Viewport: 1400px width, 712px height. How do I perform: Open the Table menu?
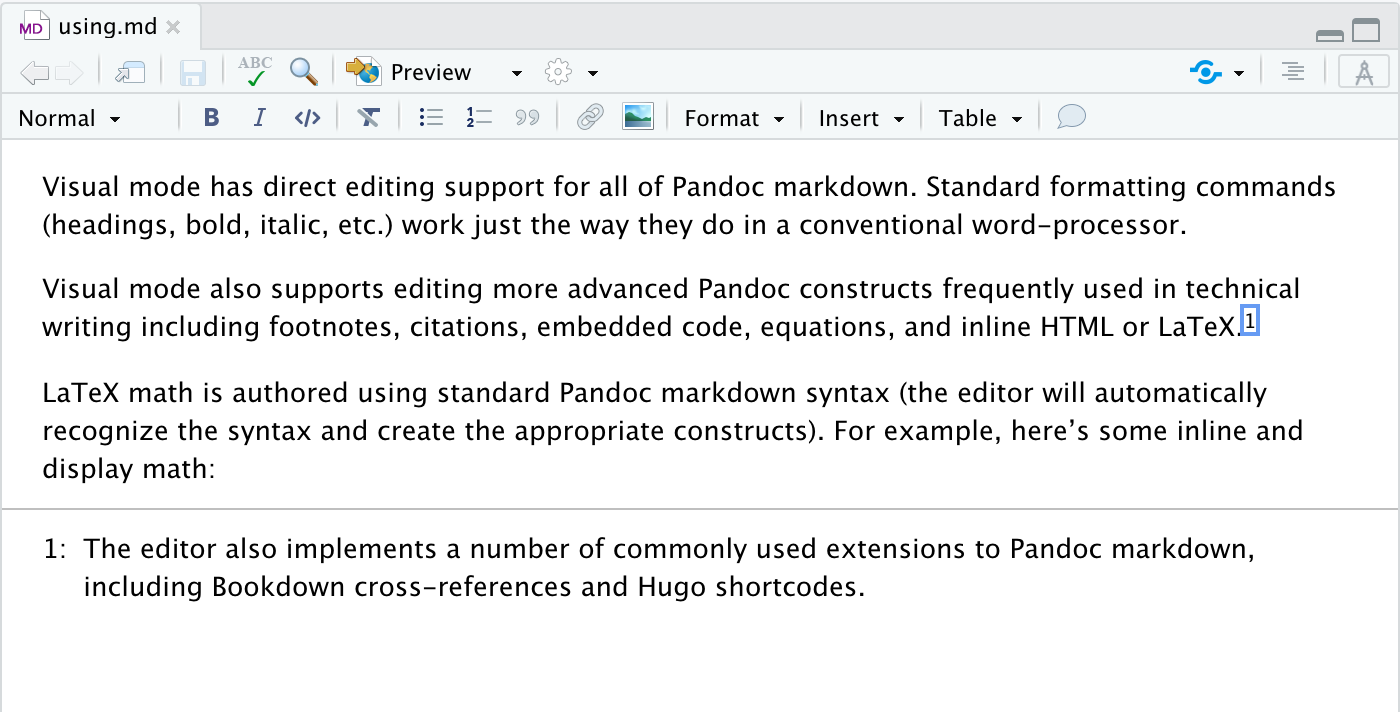(x=980, y=118)
